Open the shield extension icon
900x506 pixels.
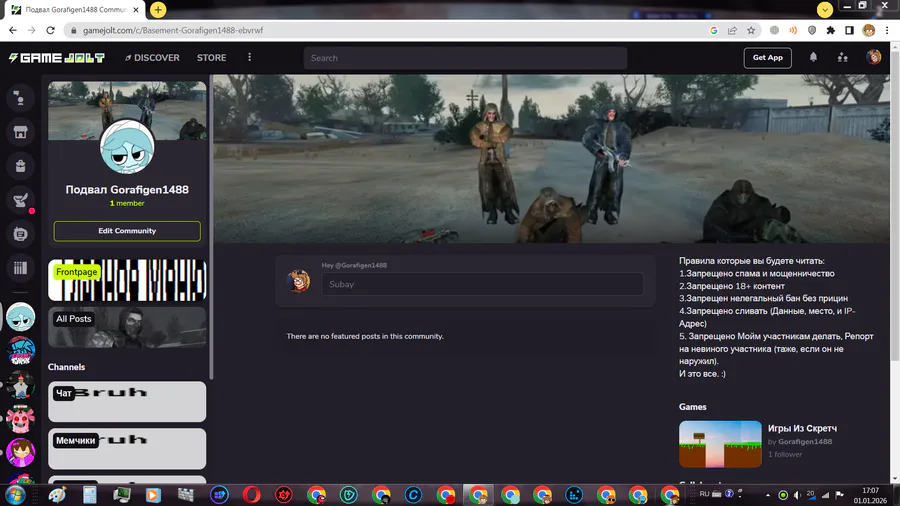click(812, 30)
